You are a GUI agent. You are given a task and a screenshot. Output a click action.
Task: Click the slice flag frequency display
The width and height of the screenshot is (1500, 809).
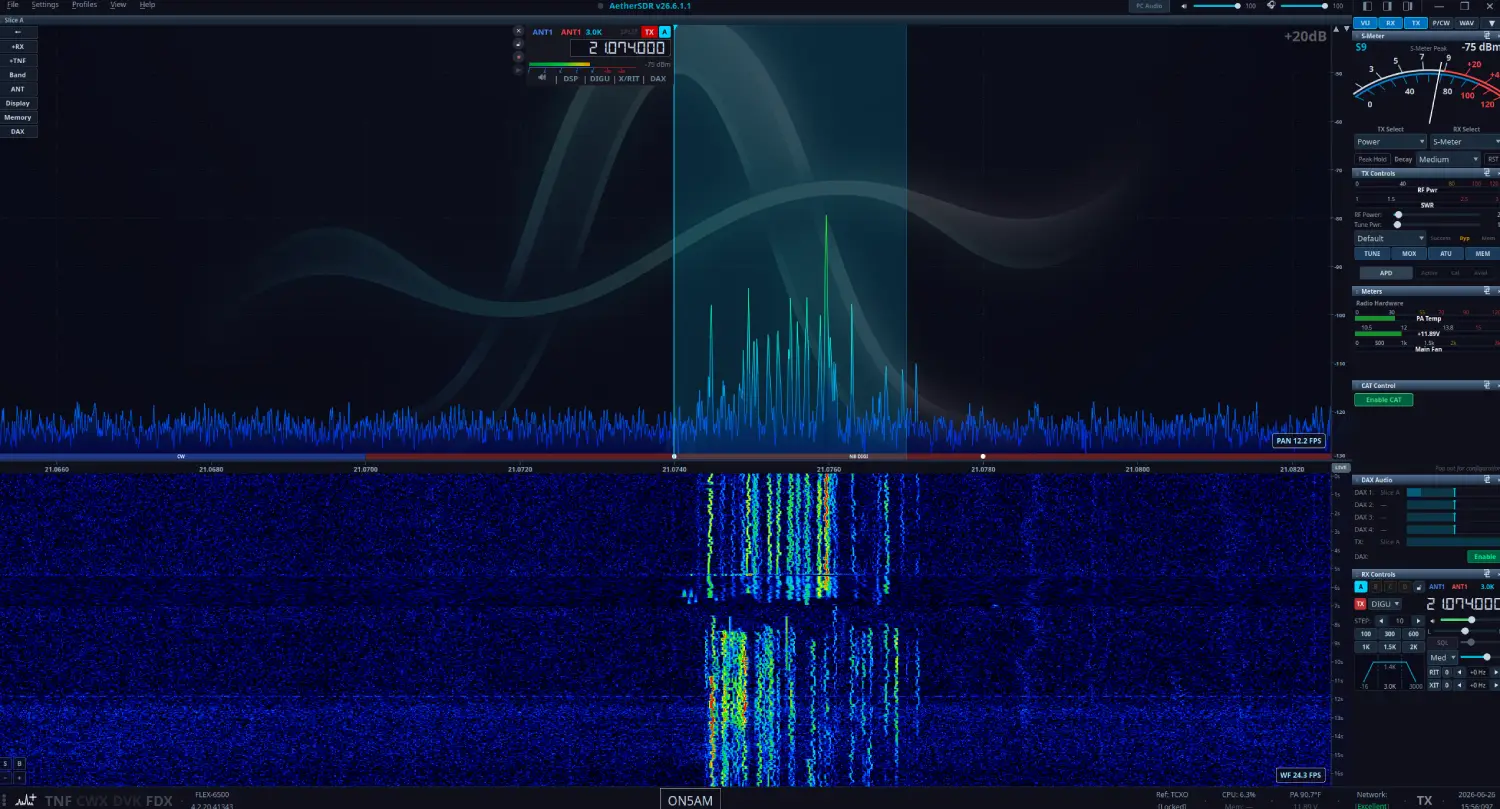point(619,48)
